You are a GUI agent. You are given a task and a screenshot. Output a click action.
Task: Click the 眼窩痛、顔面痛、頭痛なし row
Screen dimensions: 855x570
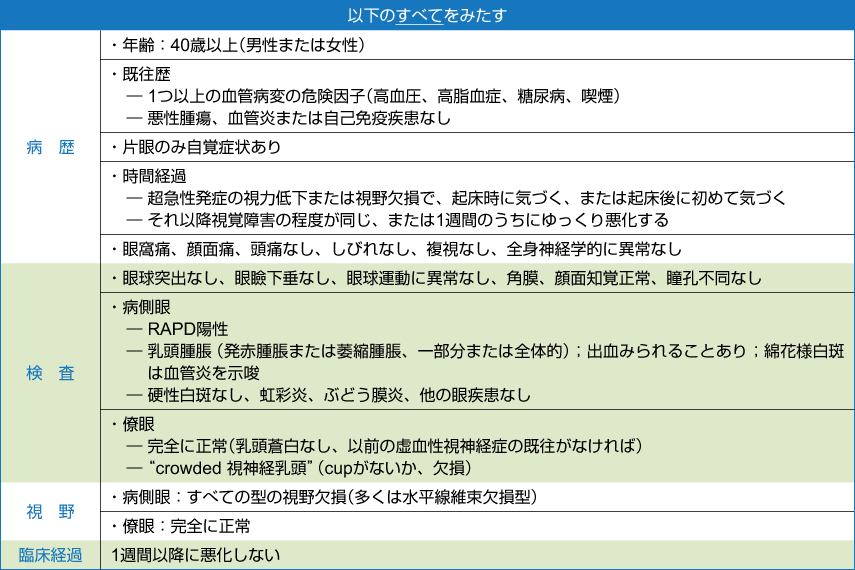click(x=395, y=248)
